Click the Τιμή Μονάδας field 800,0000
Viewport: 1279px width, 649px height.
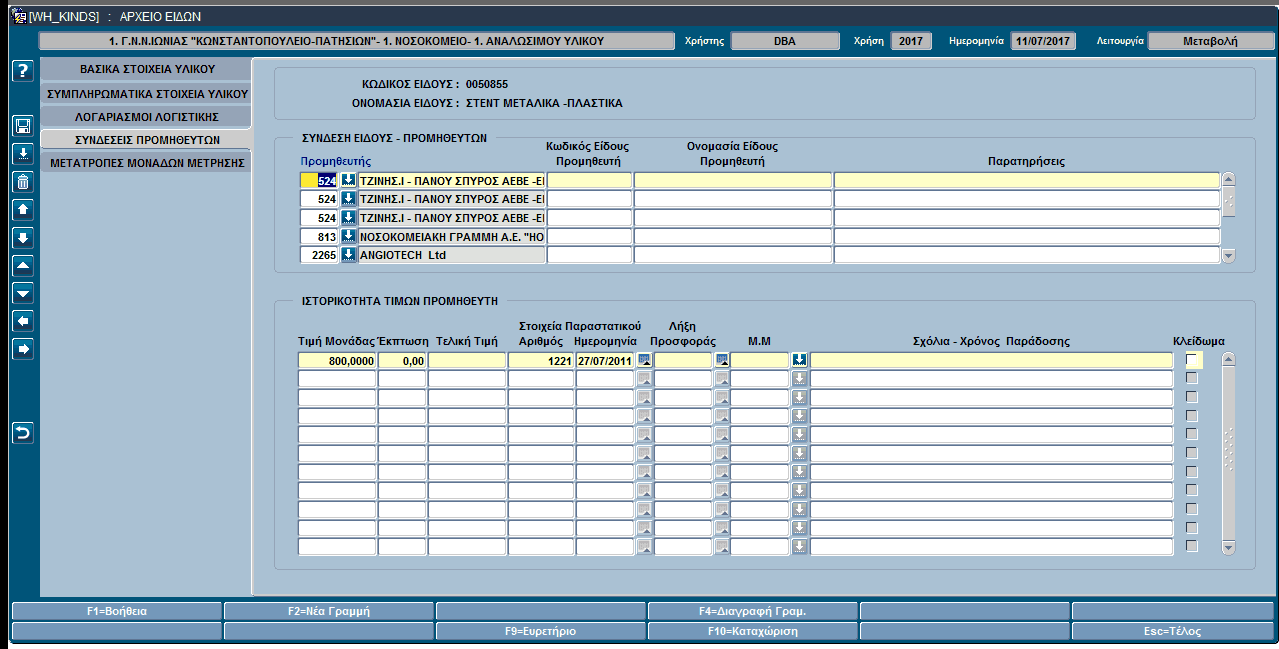[x=337, y=360]
